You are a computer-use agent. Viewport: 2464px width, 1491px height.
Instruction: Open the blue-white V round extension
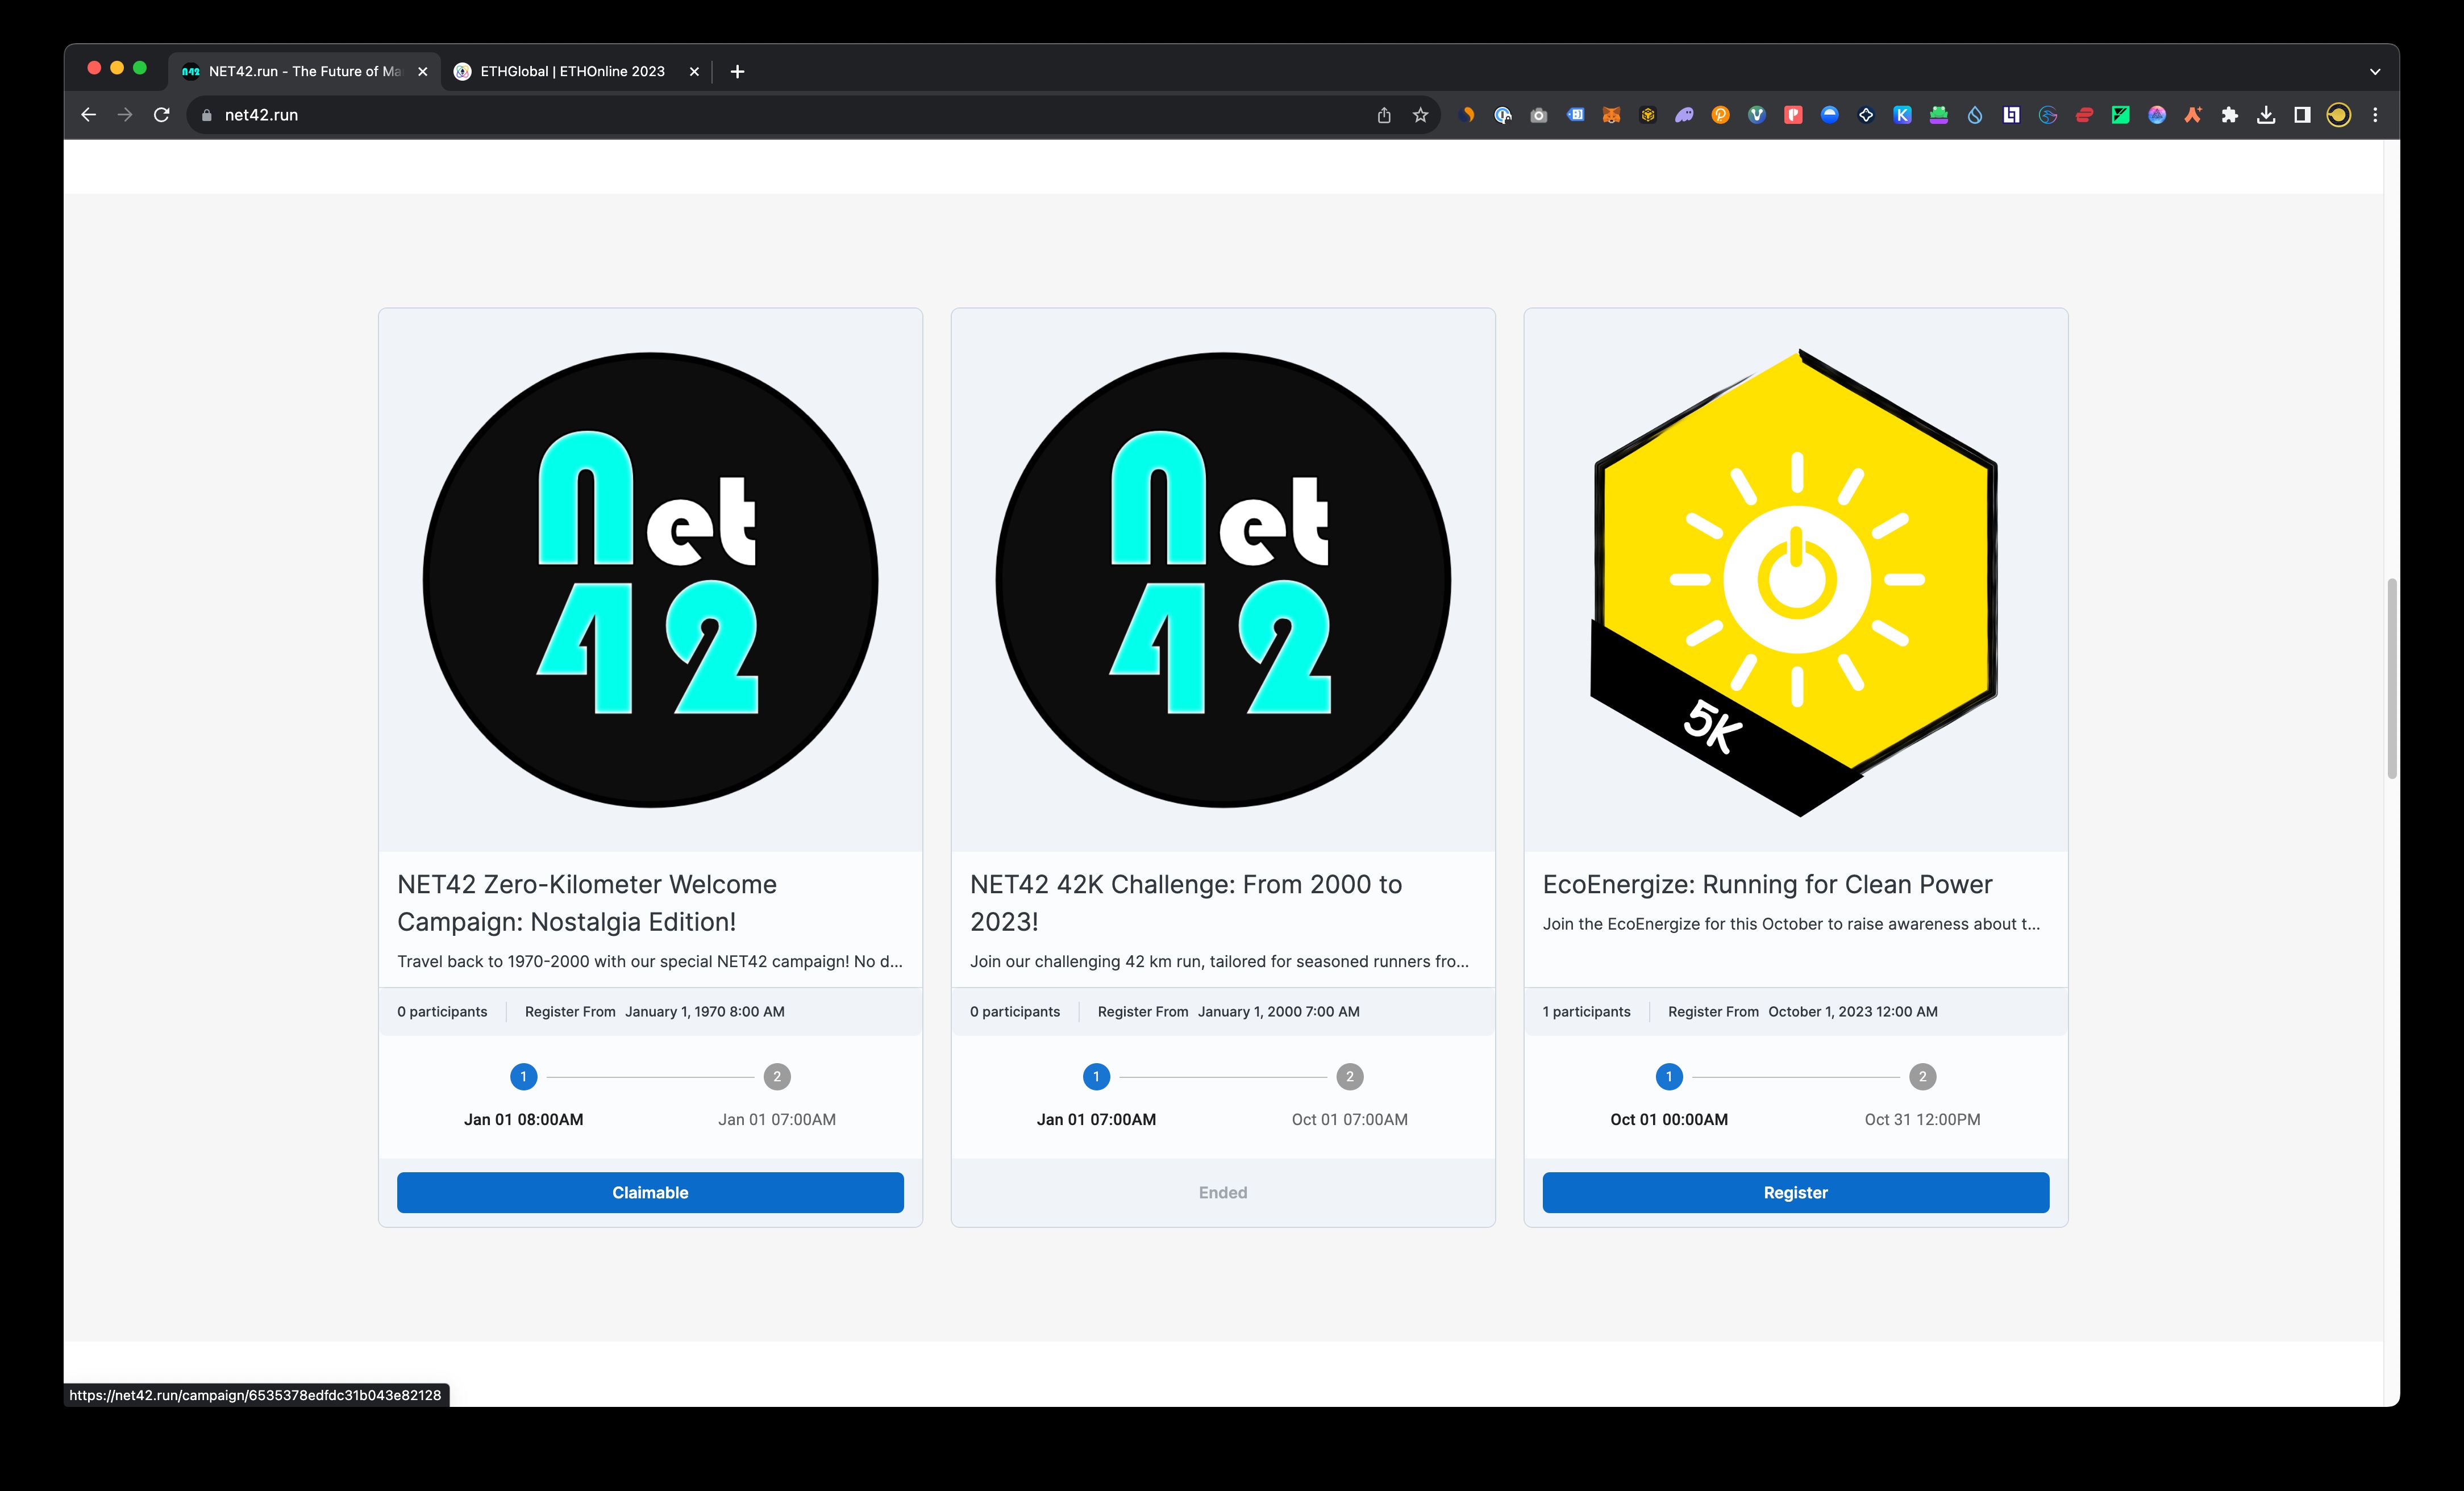coord(1757,115)
